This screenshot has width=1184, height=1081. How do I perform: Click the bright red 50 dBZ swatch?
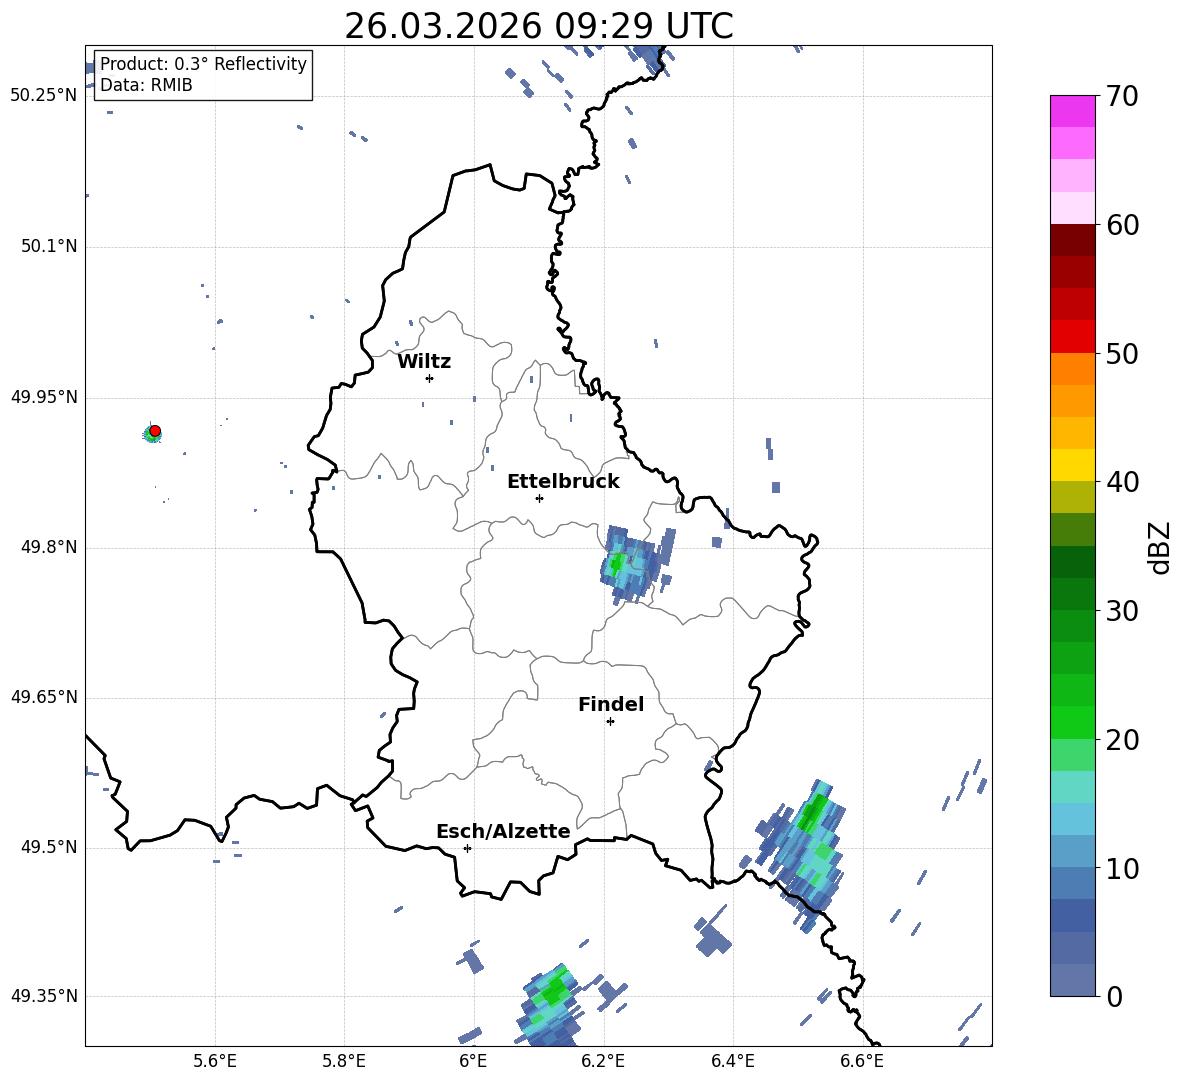[x=1072, y=337]
